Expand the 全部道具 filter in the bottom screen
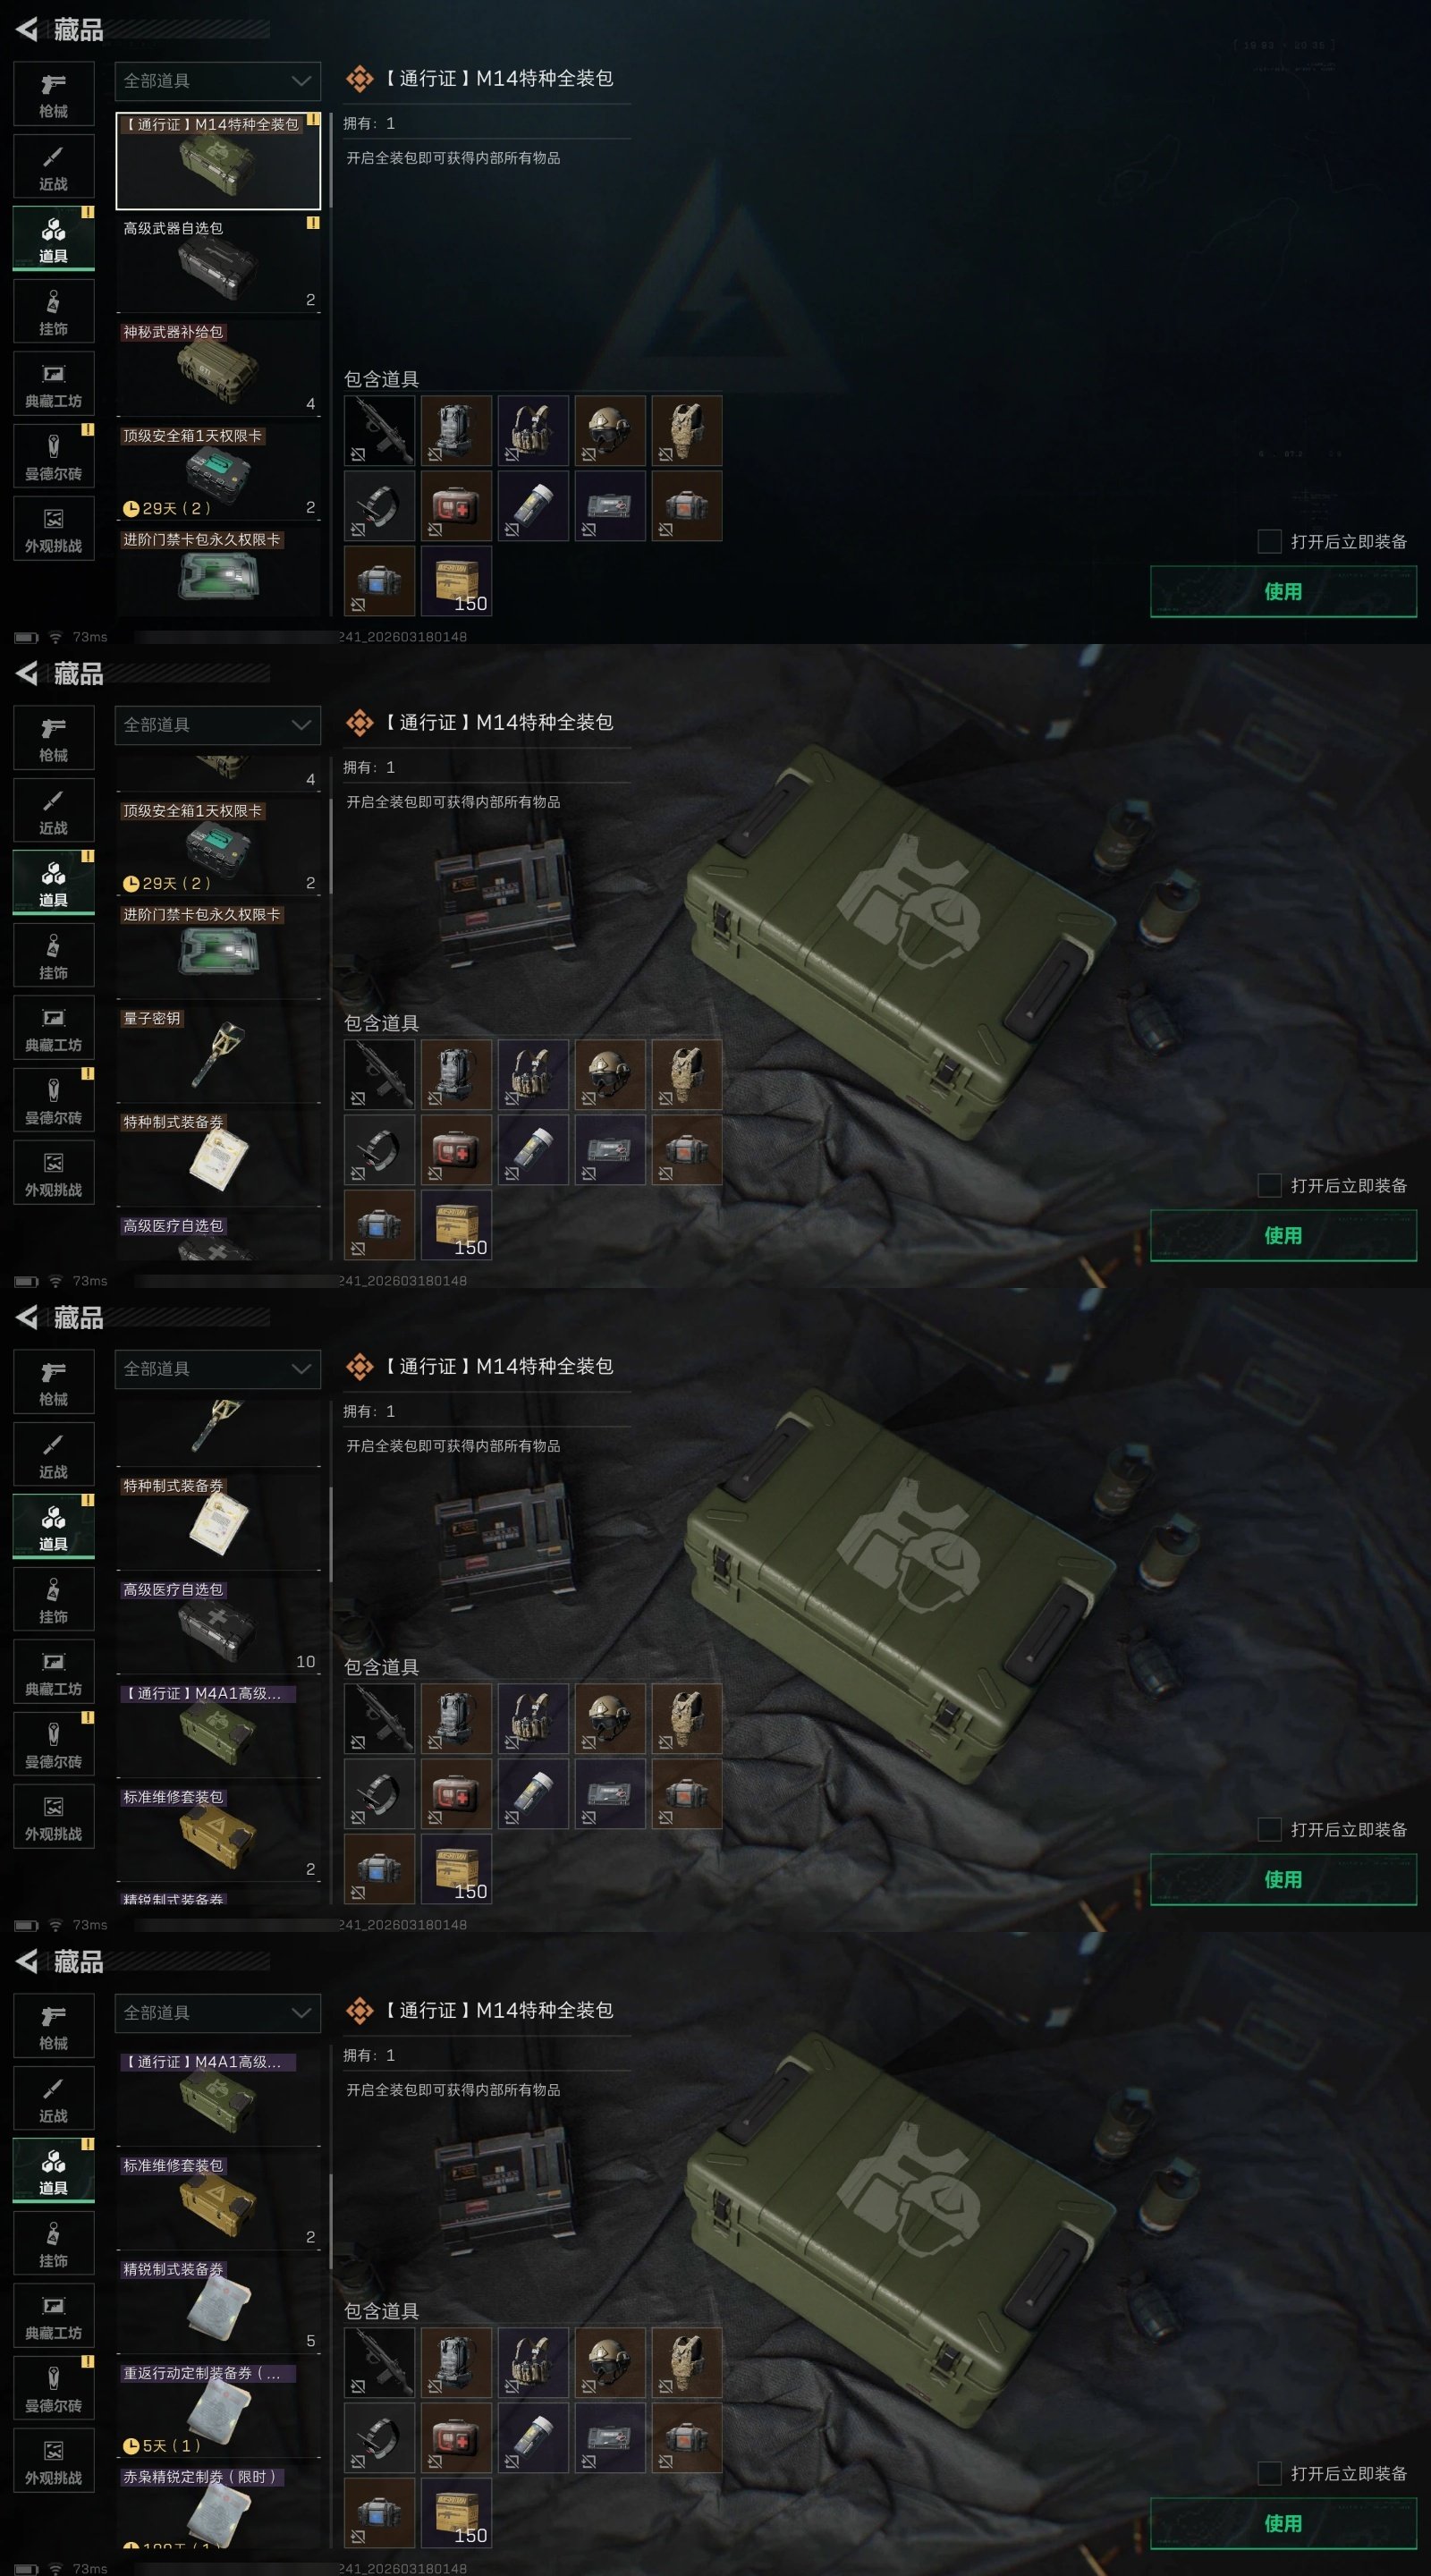The width and height of the screenshot is (1431, 2576). point(218,2013)
